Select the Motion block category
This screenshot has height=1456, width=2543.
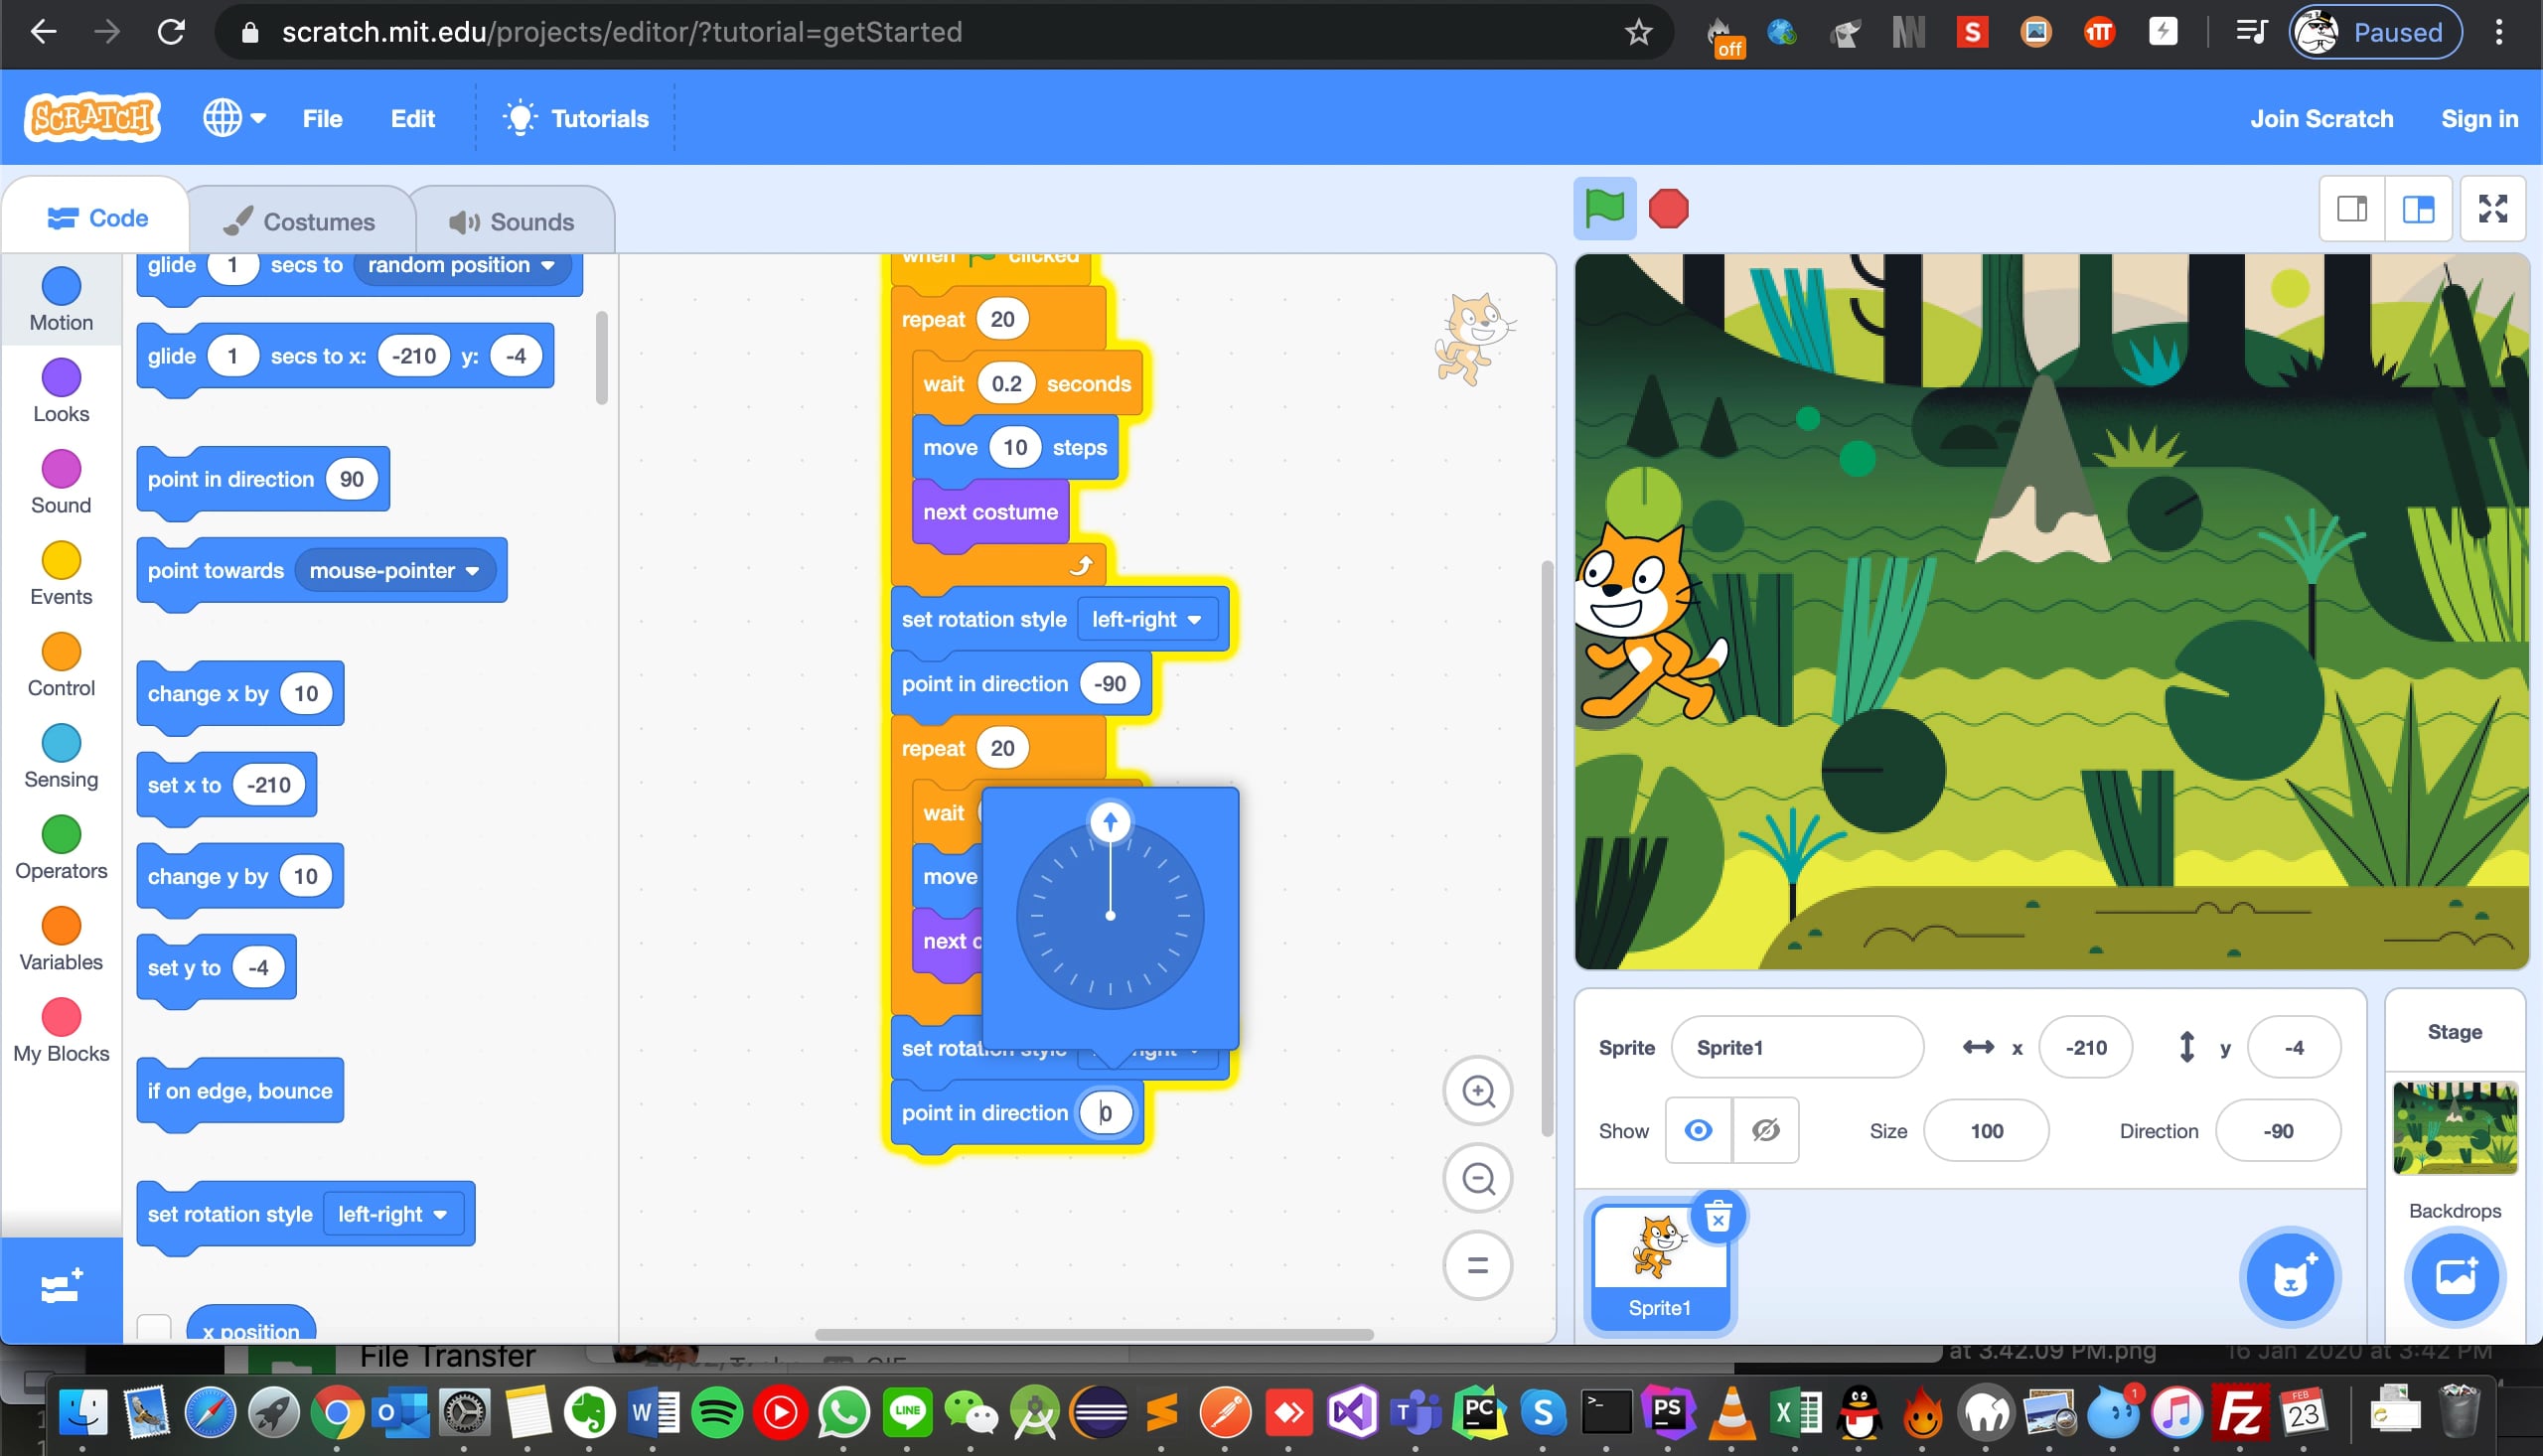(x=61, y=300)
